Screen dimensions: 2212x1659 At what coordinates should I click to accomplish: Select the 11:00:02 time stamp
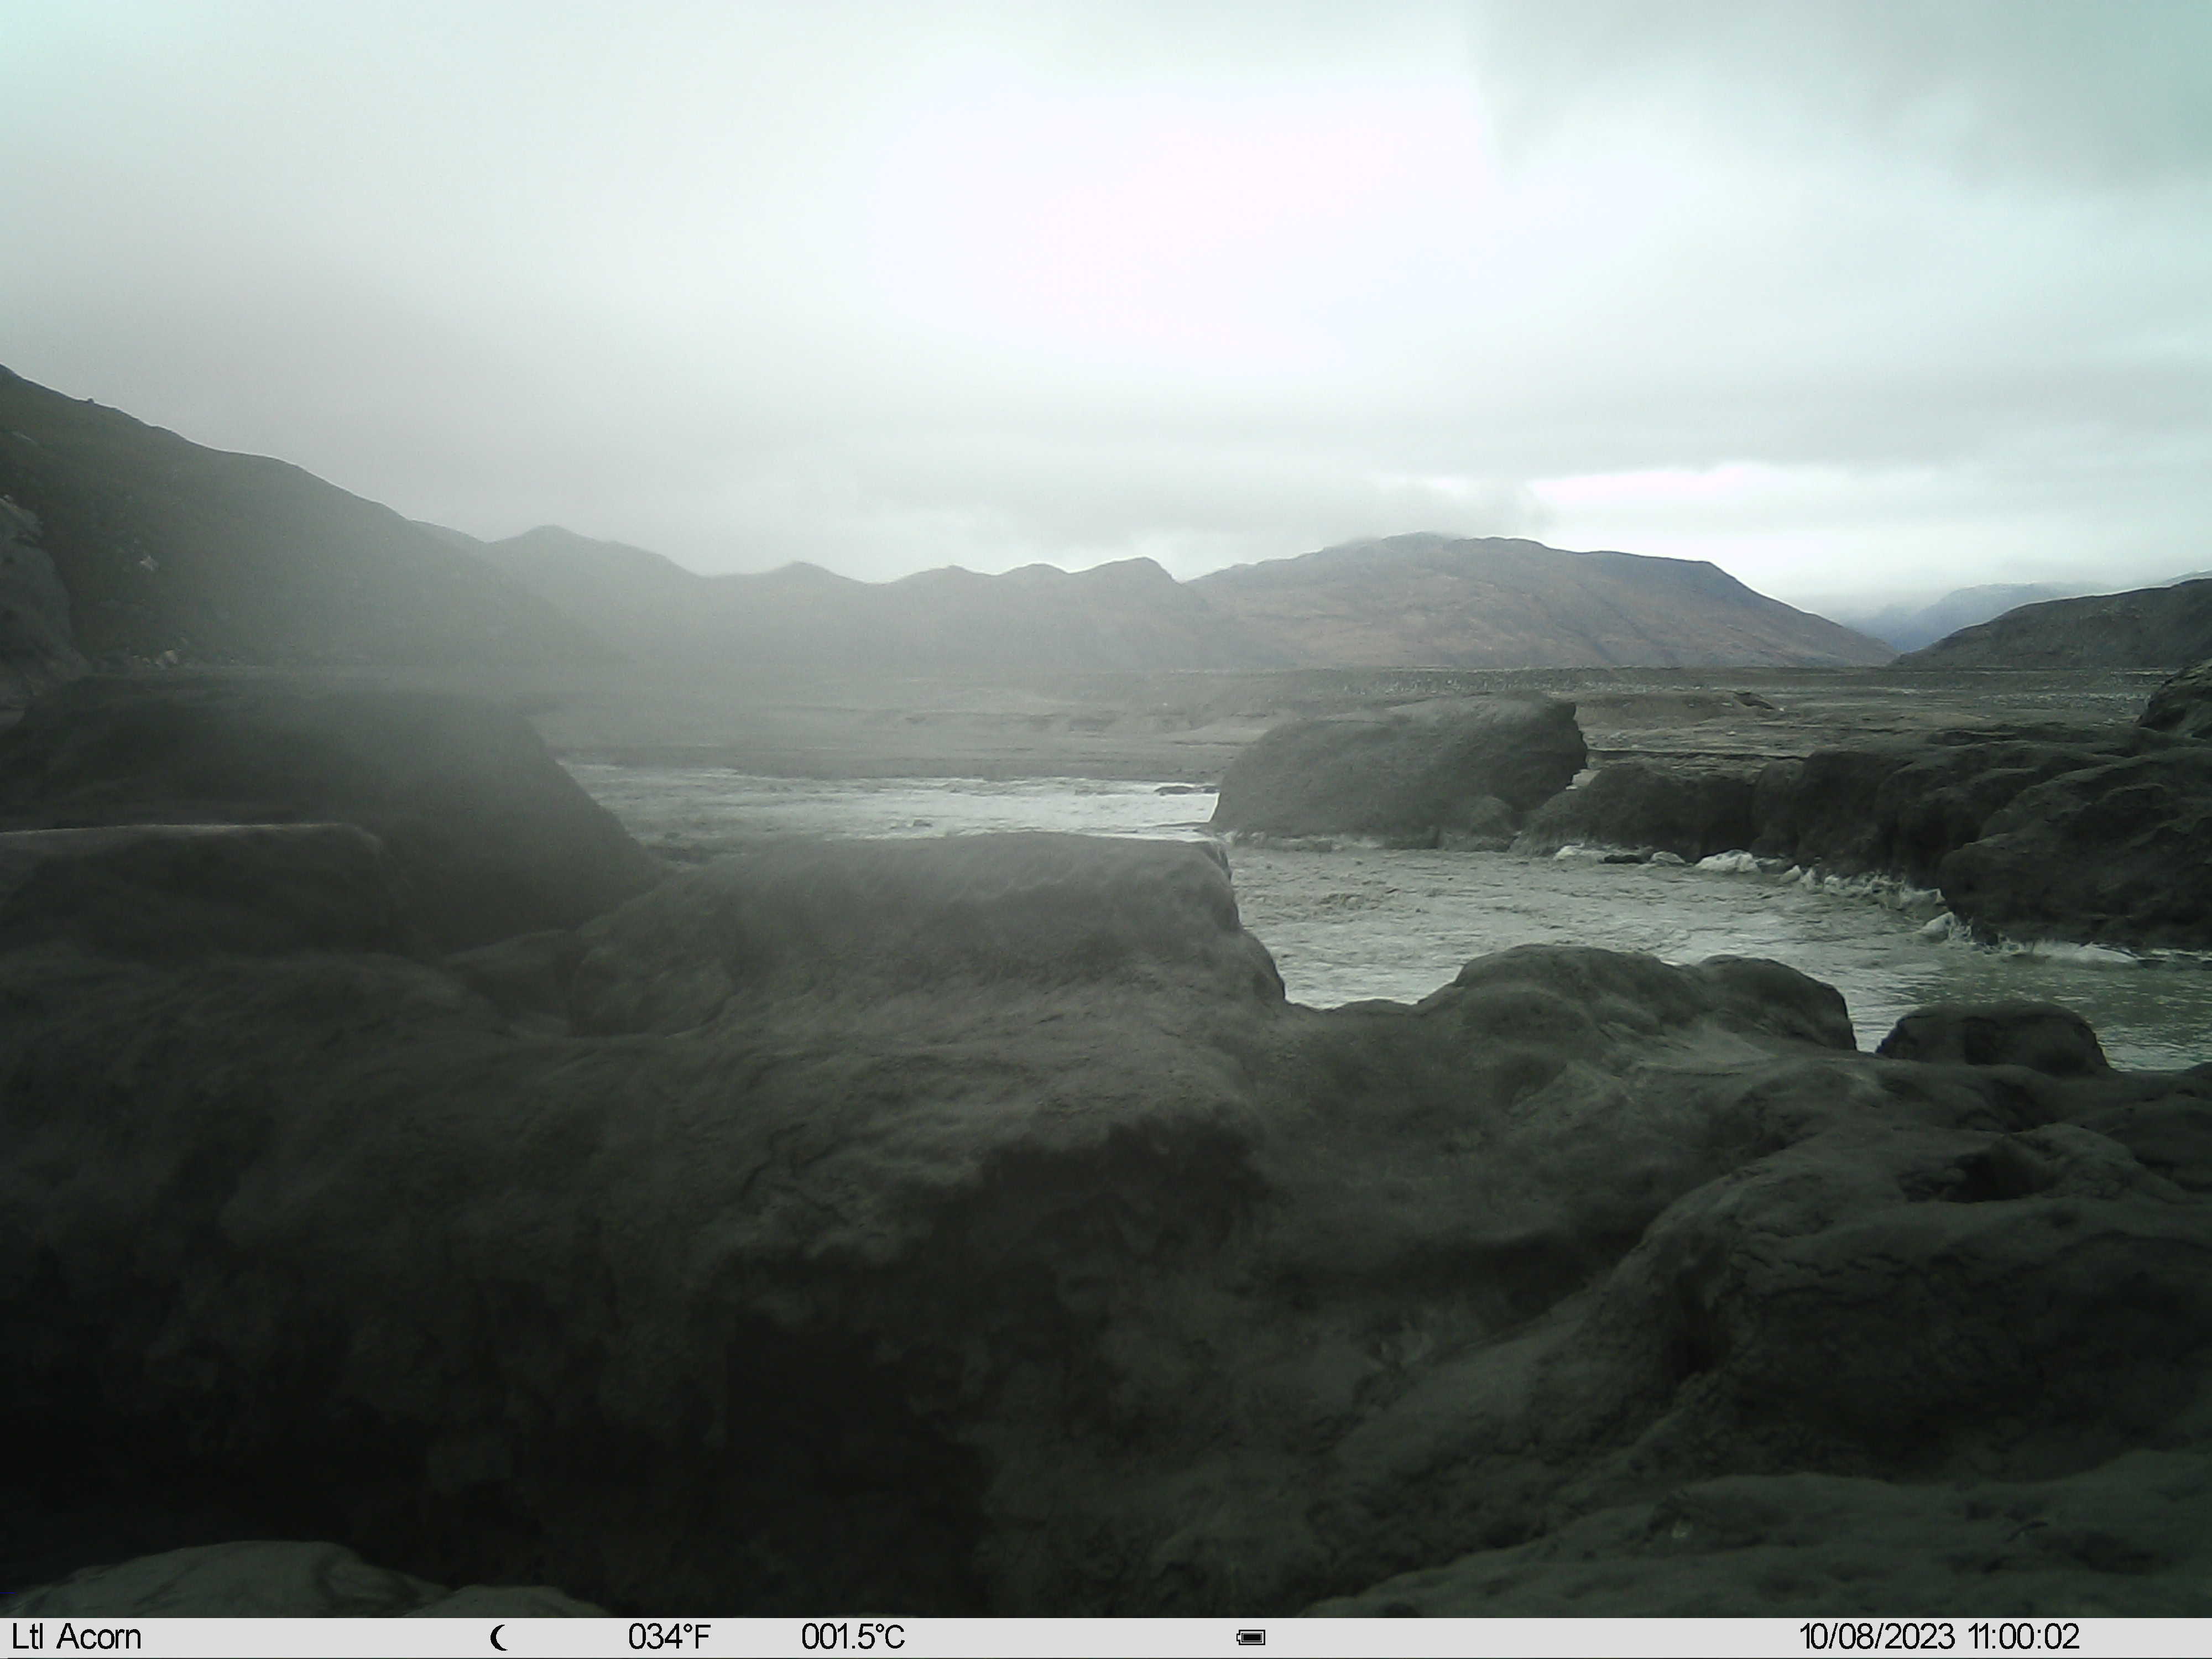coord(2024,1637)
